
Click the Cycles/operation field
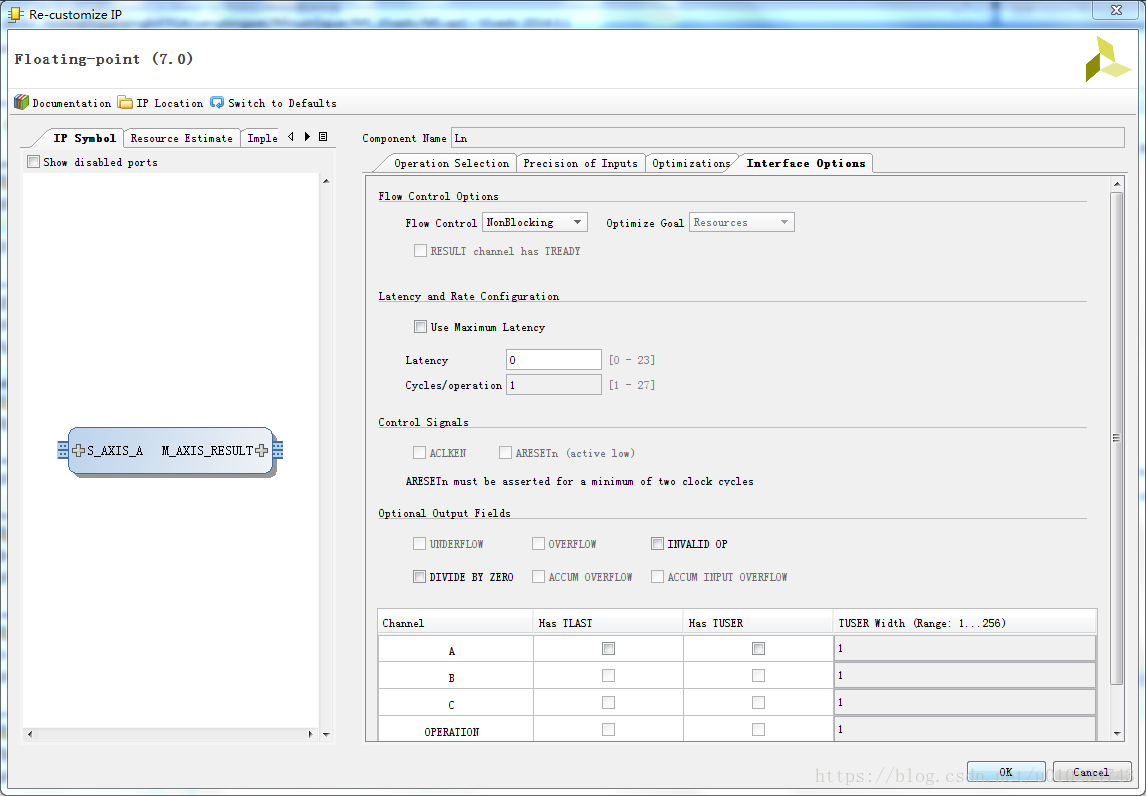[553, 384]
